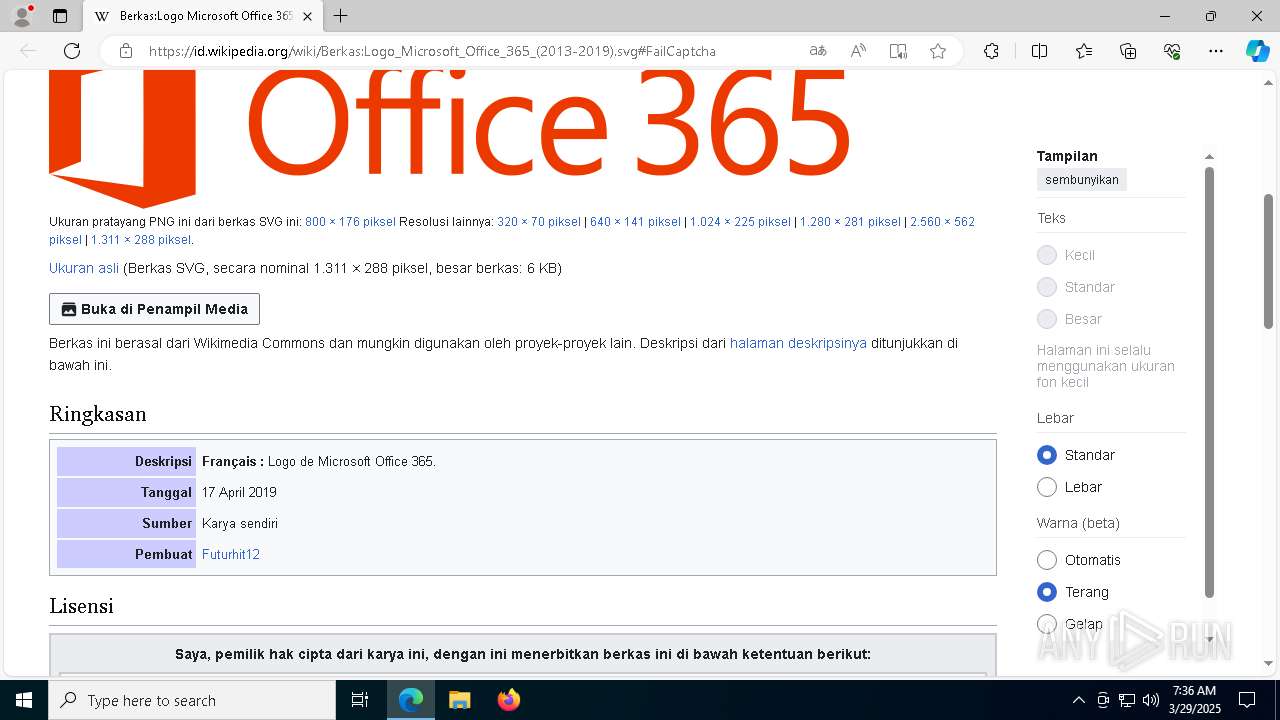
Task: Select Terang color mode
Action: click(x=1047, y=592)
